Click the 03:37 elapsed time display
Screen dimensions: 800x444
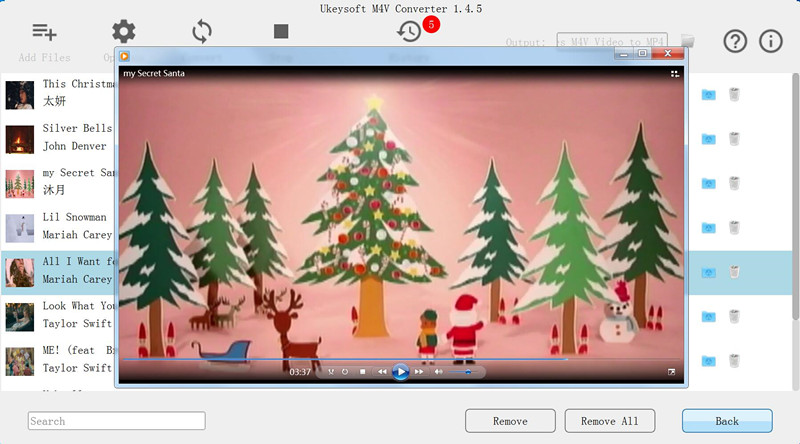299,372
